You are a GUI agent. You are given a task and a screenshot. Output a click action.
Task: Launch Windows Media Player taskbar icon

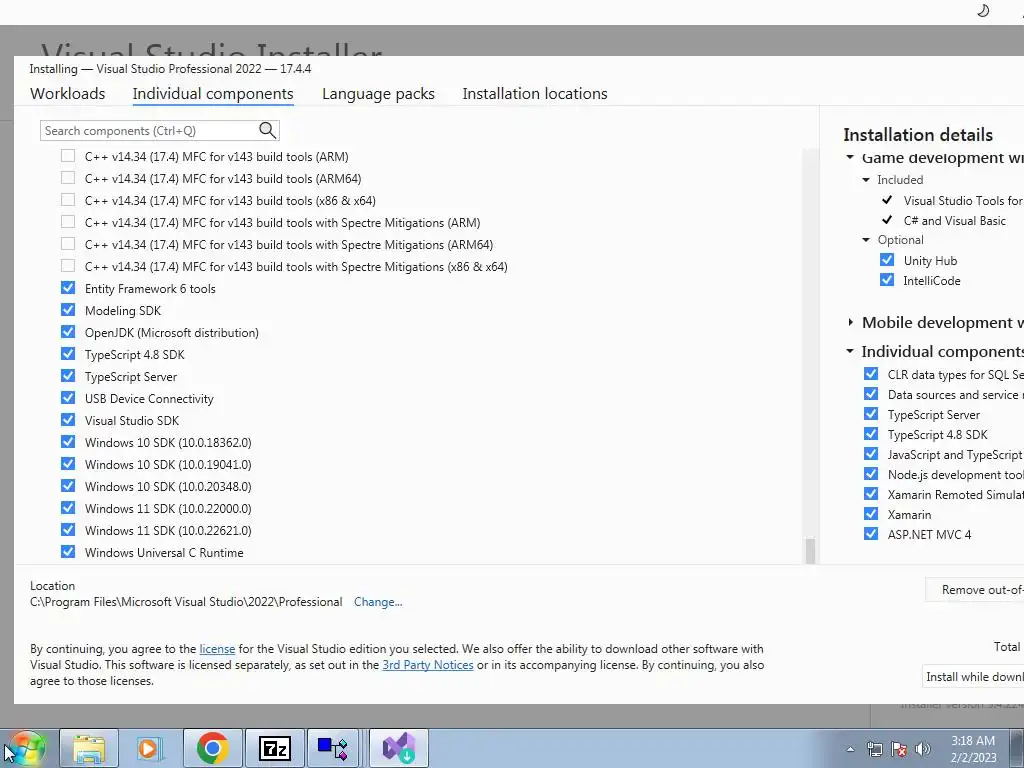coord(148,748)
